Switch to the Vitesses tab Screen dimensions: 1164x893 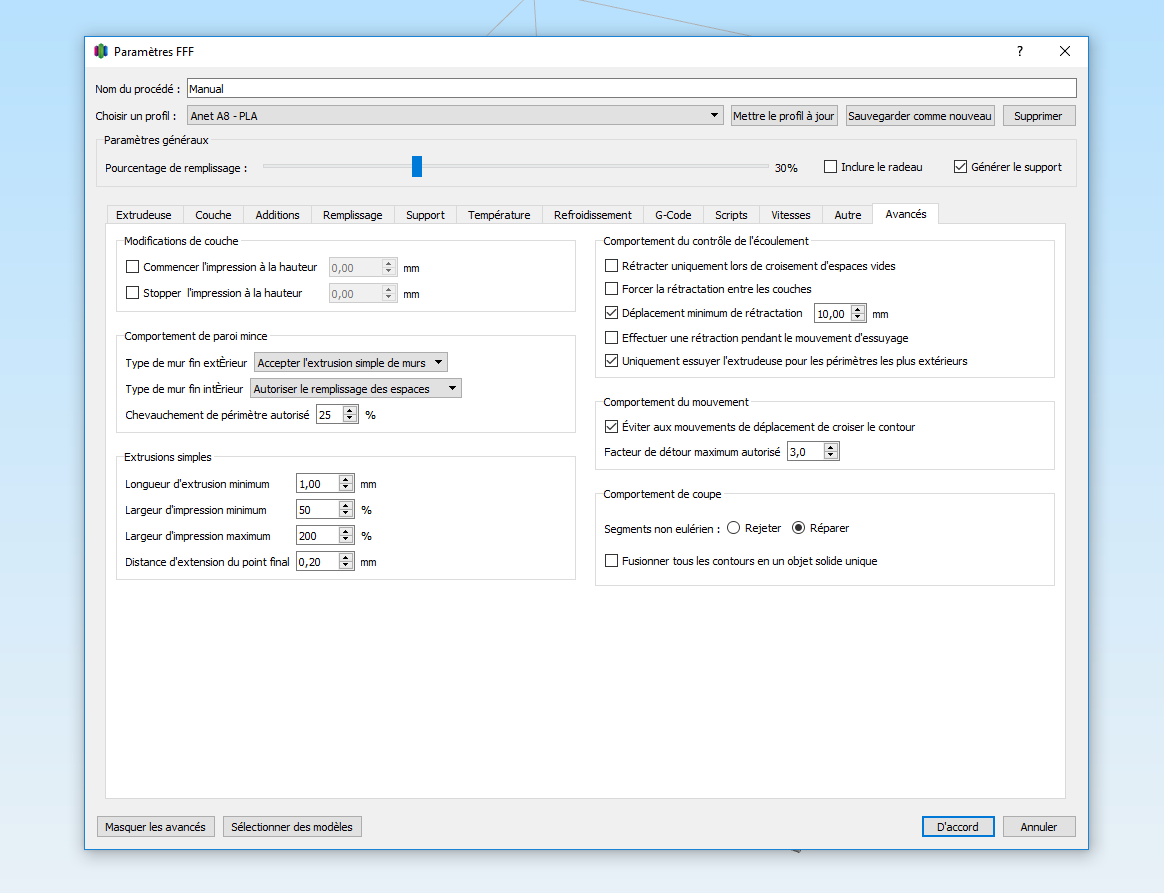pos(791,215)
